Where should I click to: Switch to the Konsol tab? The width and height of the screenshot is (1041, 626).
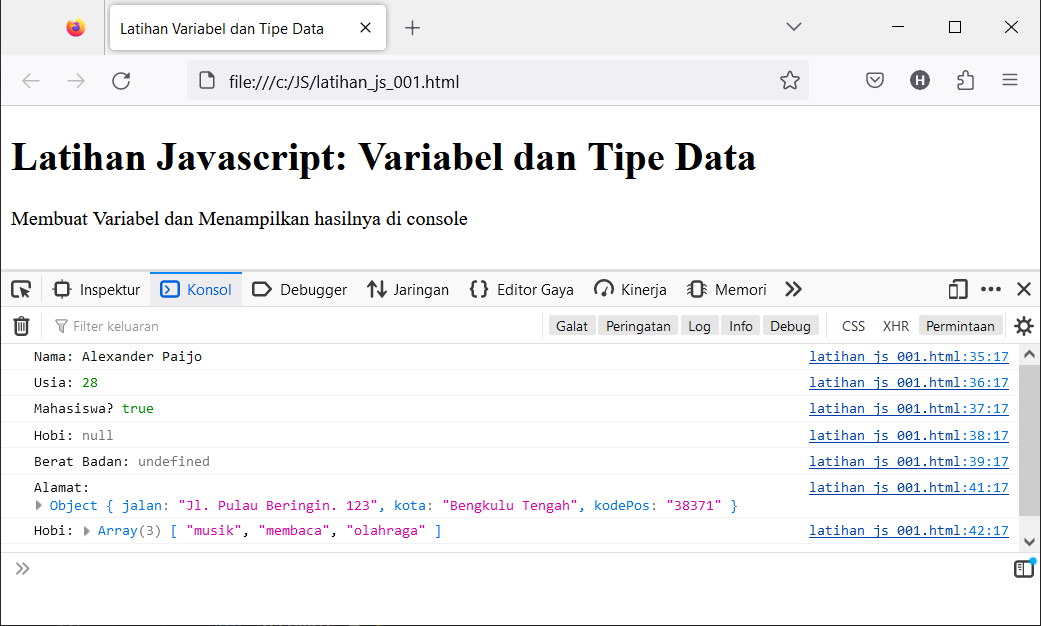[197, 289]
